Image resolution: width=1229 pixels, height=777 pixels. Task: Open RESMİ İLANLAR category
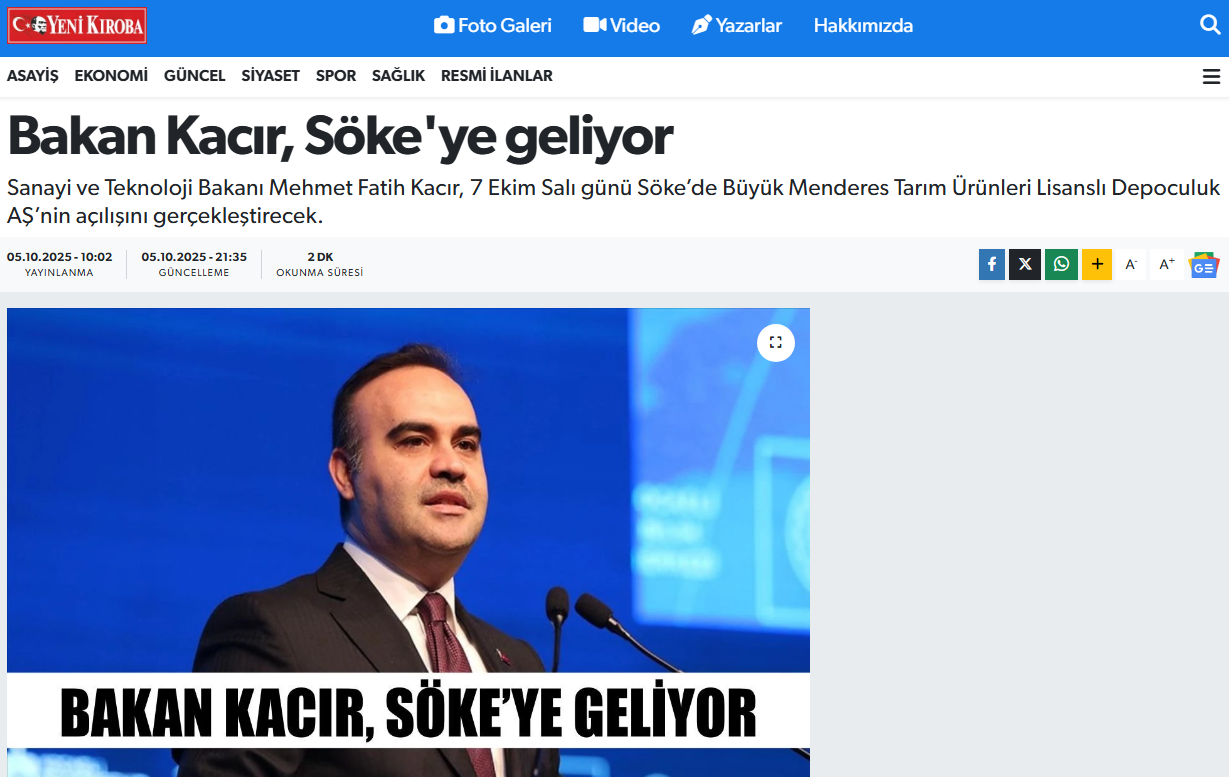tap(496, 76)
